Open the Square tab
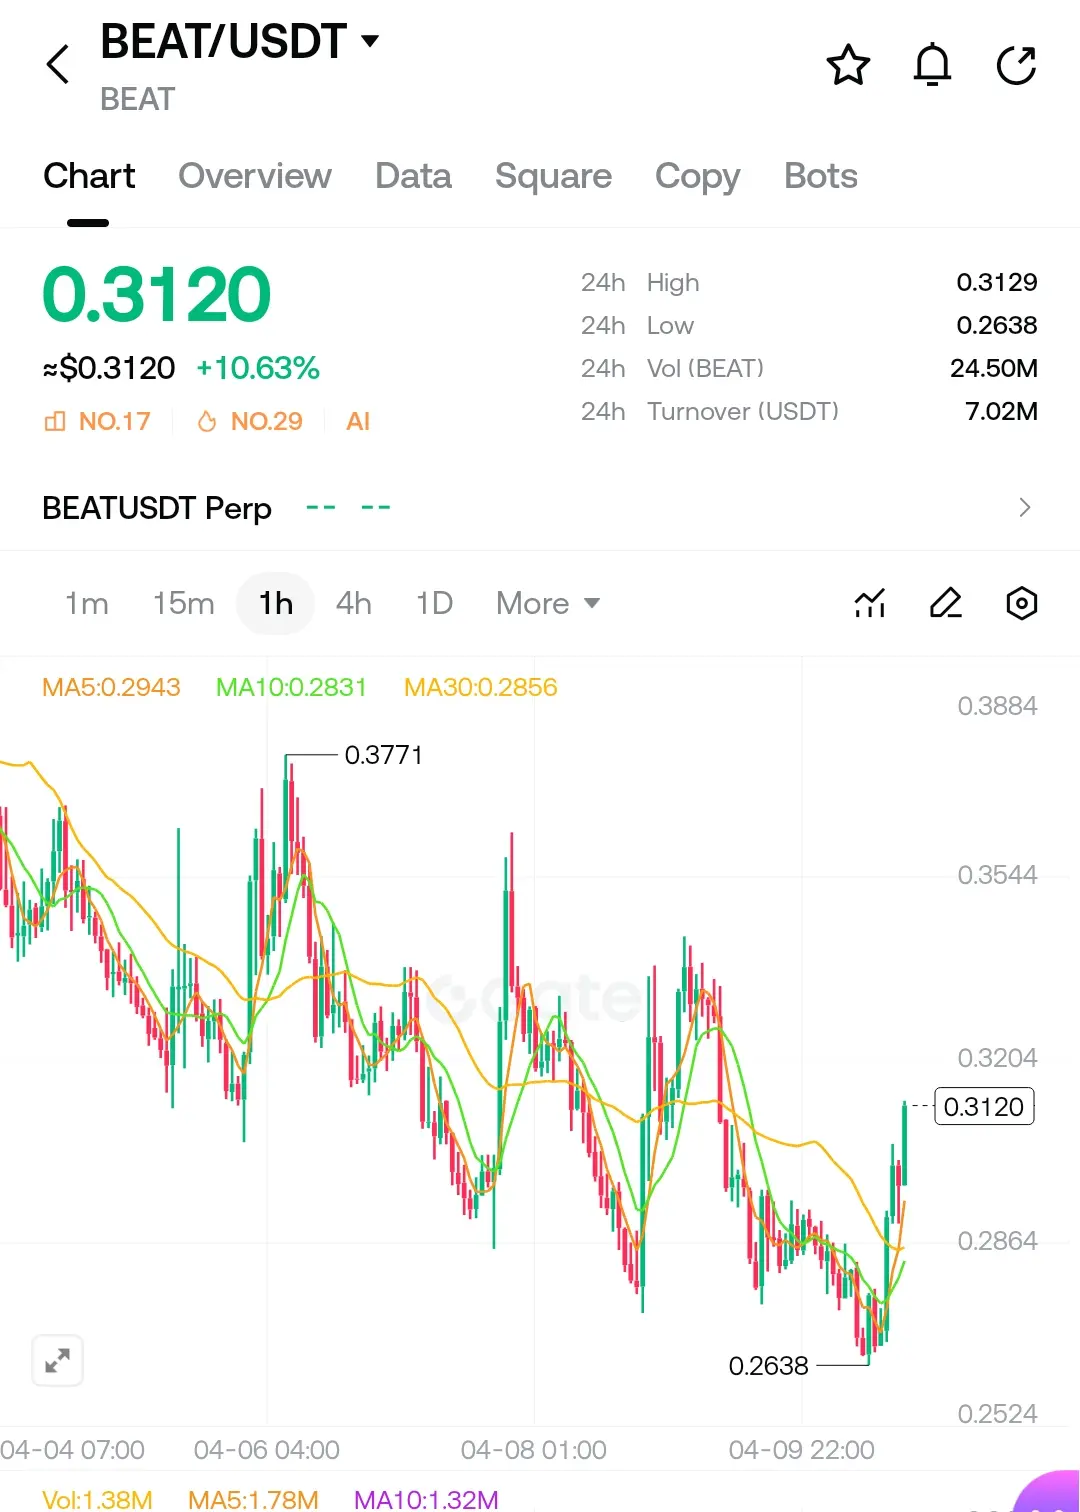Screen dimensions: 1080x1512 pyautogui.click(x=553, y=176)
